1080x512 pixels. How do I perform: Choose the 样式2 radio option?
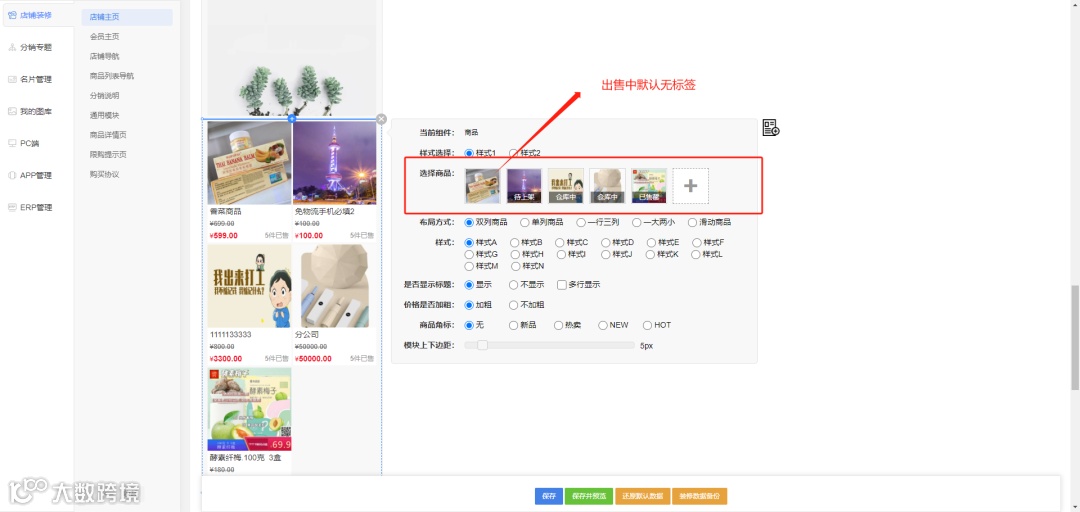(513, 153)
